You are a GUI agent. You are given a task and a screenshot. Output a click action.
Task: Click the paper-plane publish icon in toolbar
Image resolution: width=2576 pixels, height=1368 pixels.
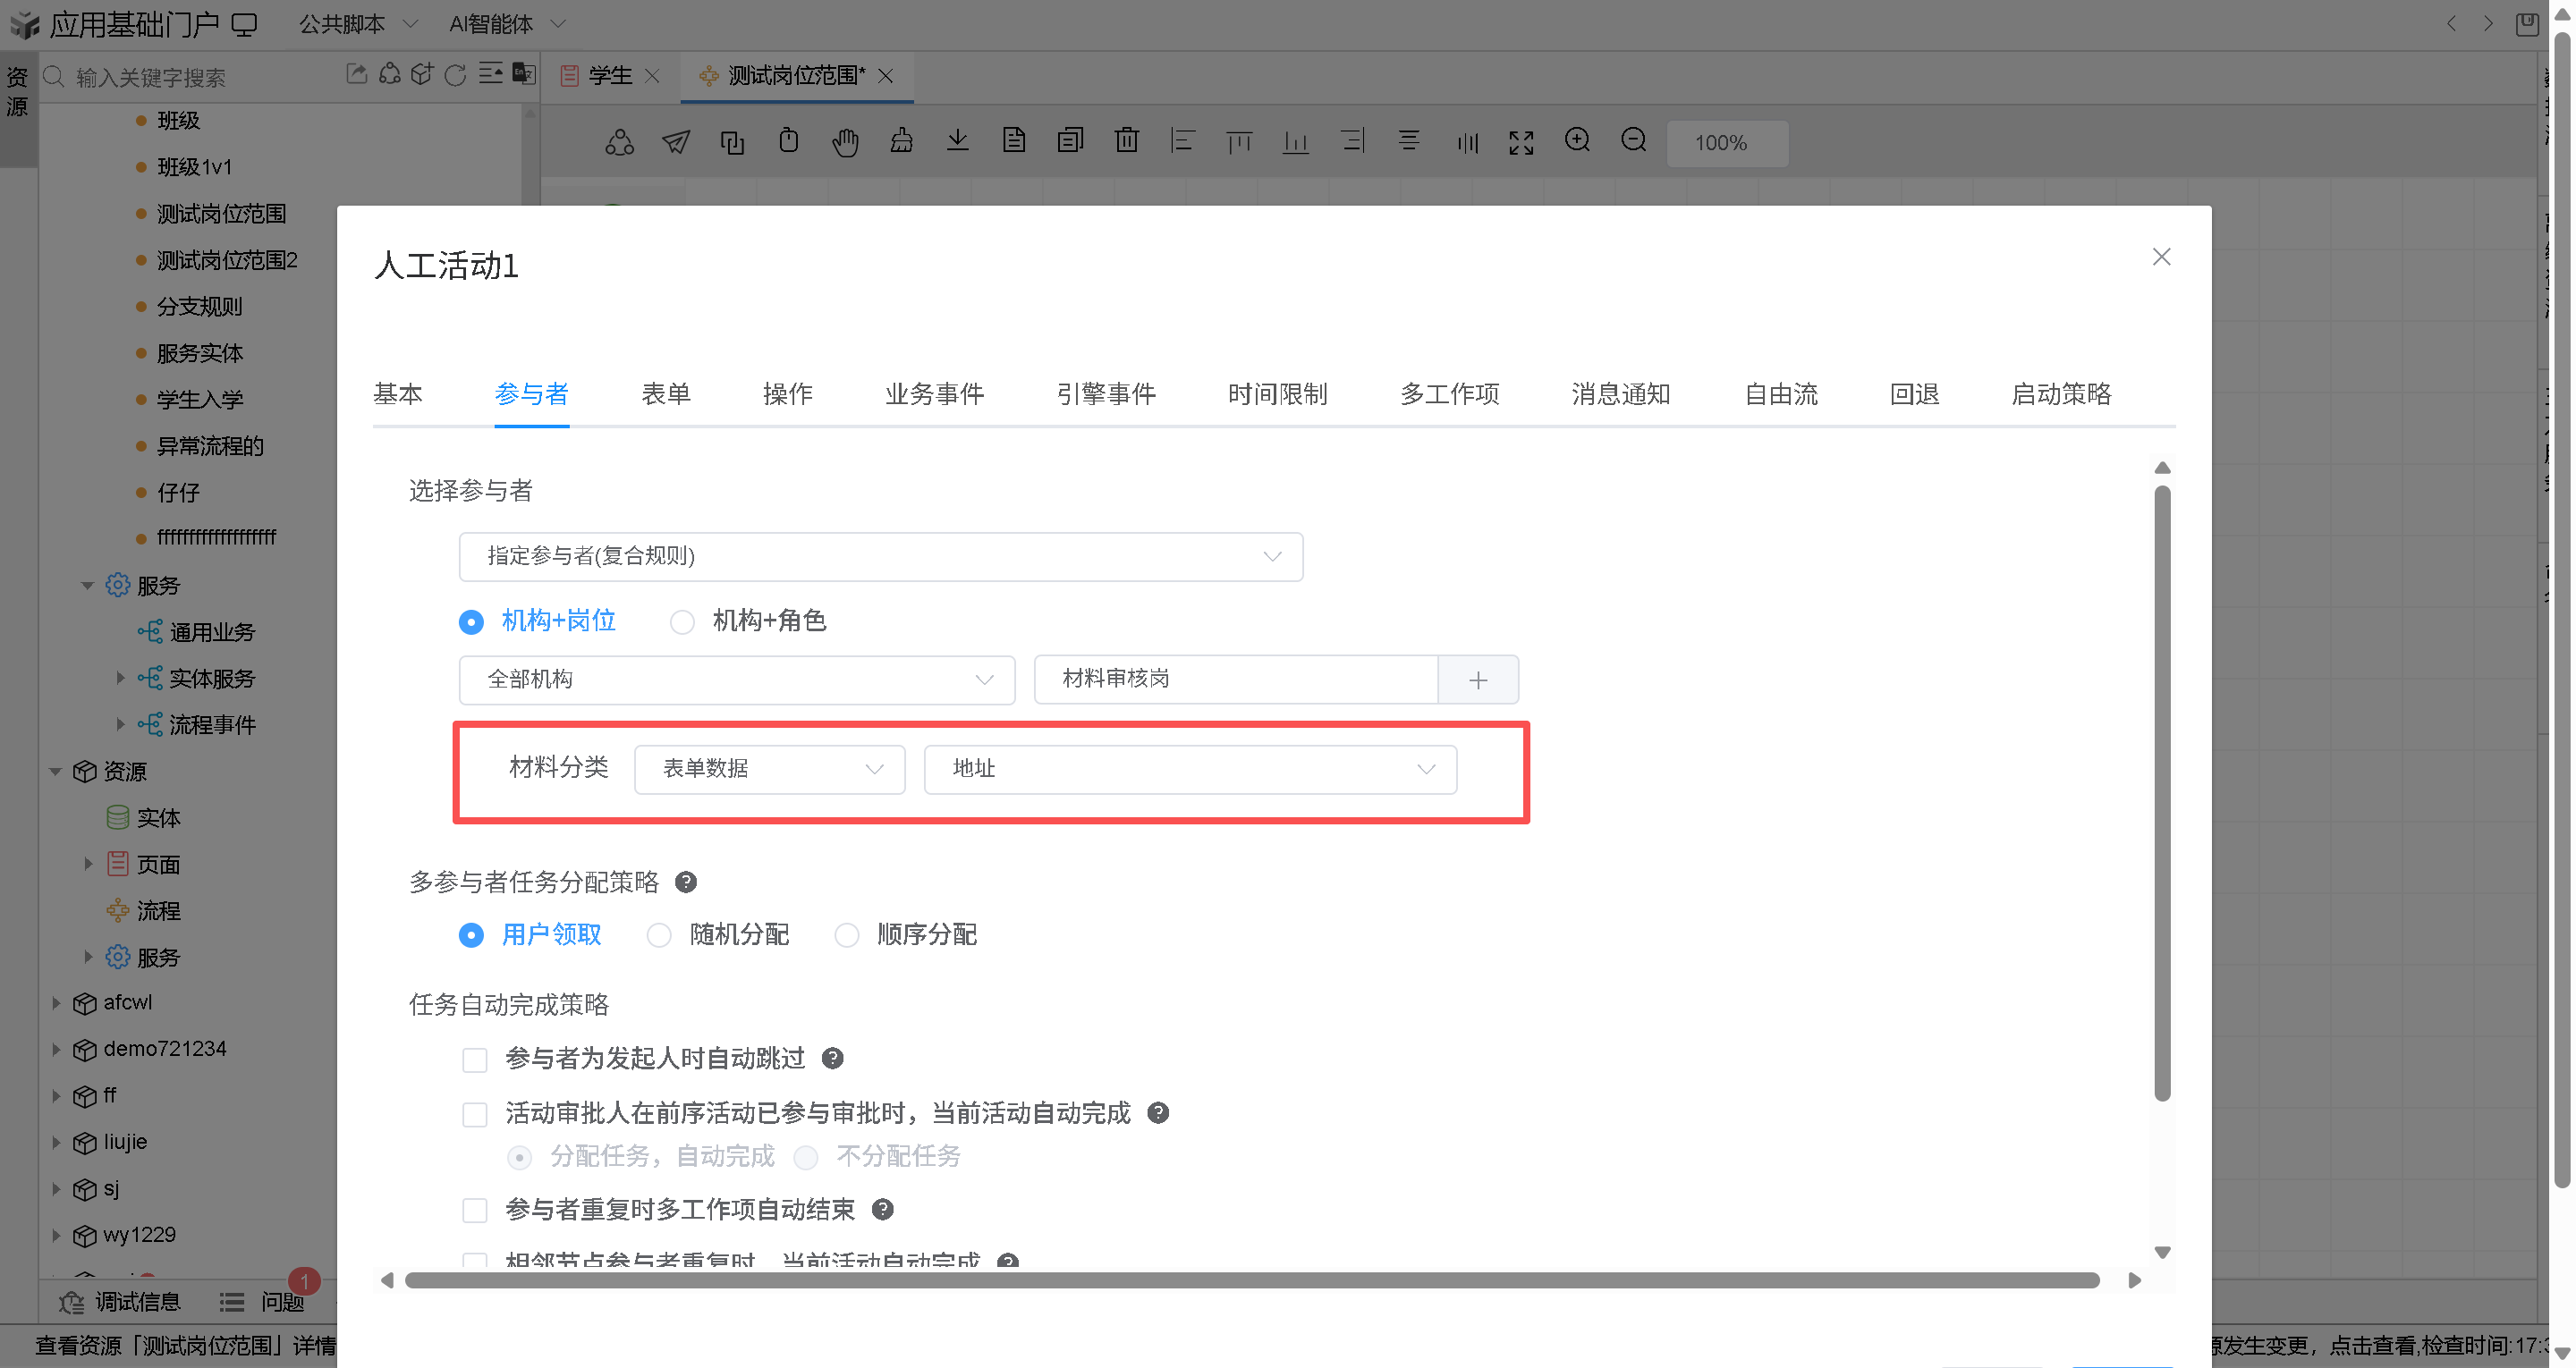click(x=676, y=142)
